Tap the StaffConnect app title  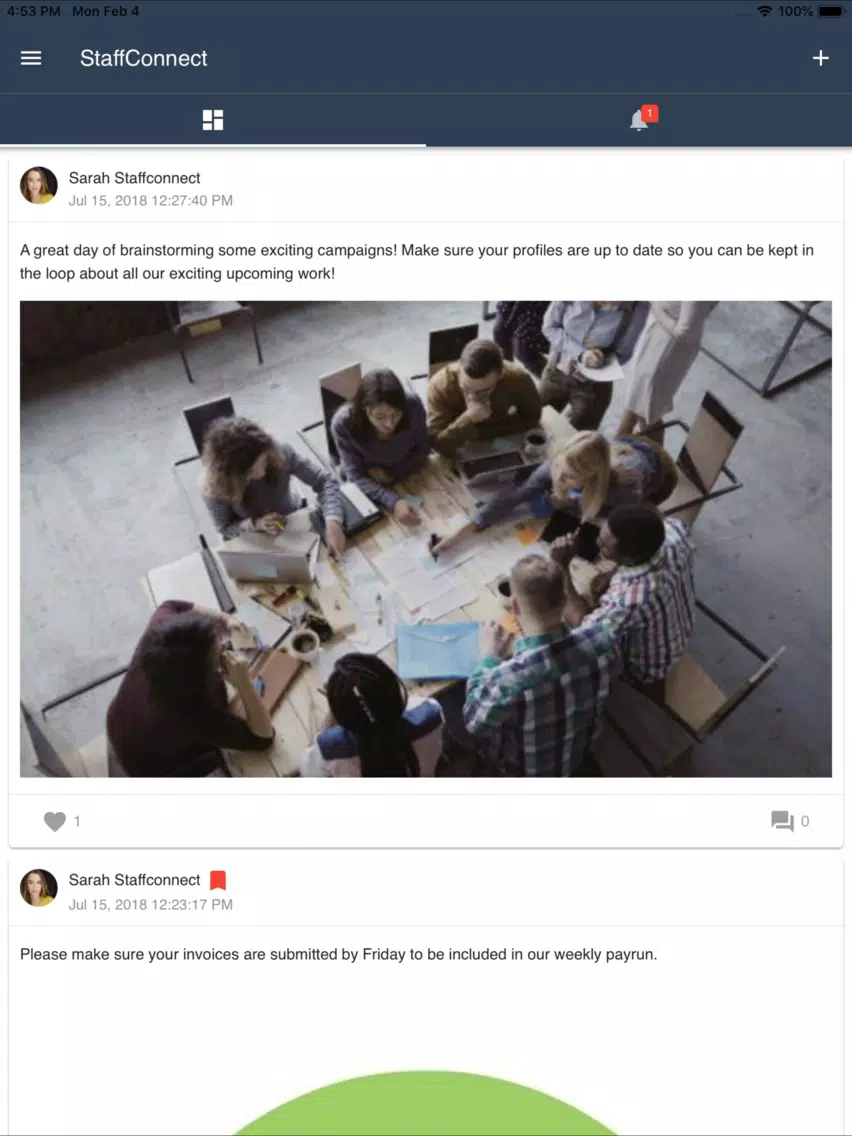click(x=143, y=58)
